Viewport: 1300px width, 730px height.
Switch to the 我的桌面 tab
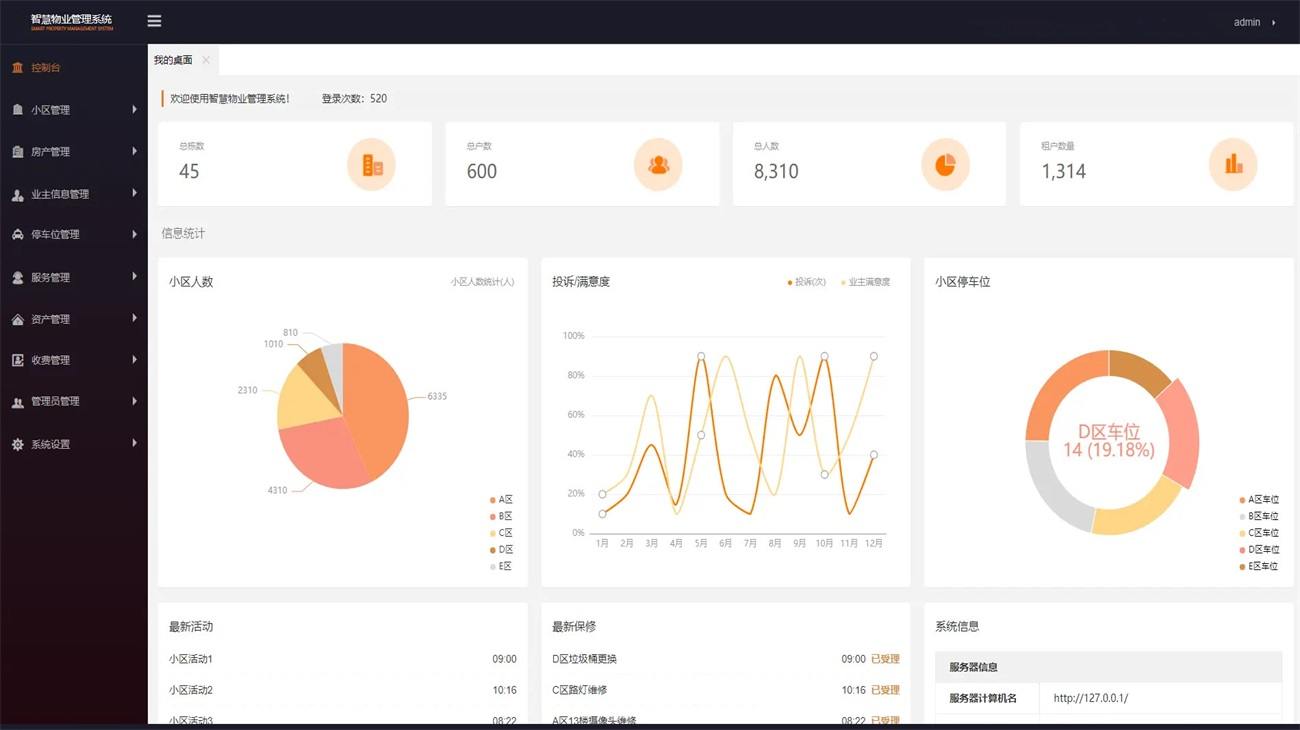[x=172, y=59]
